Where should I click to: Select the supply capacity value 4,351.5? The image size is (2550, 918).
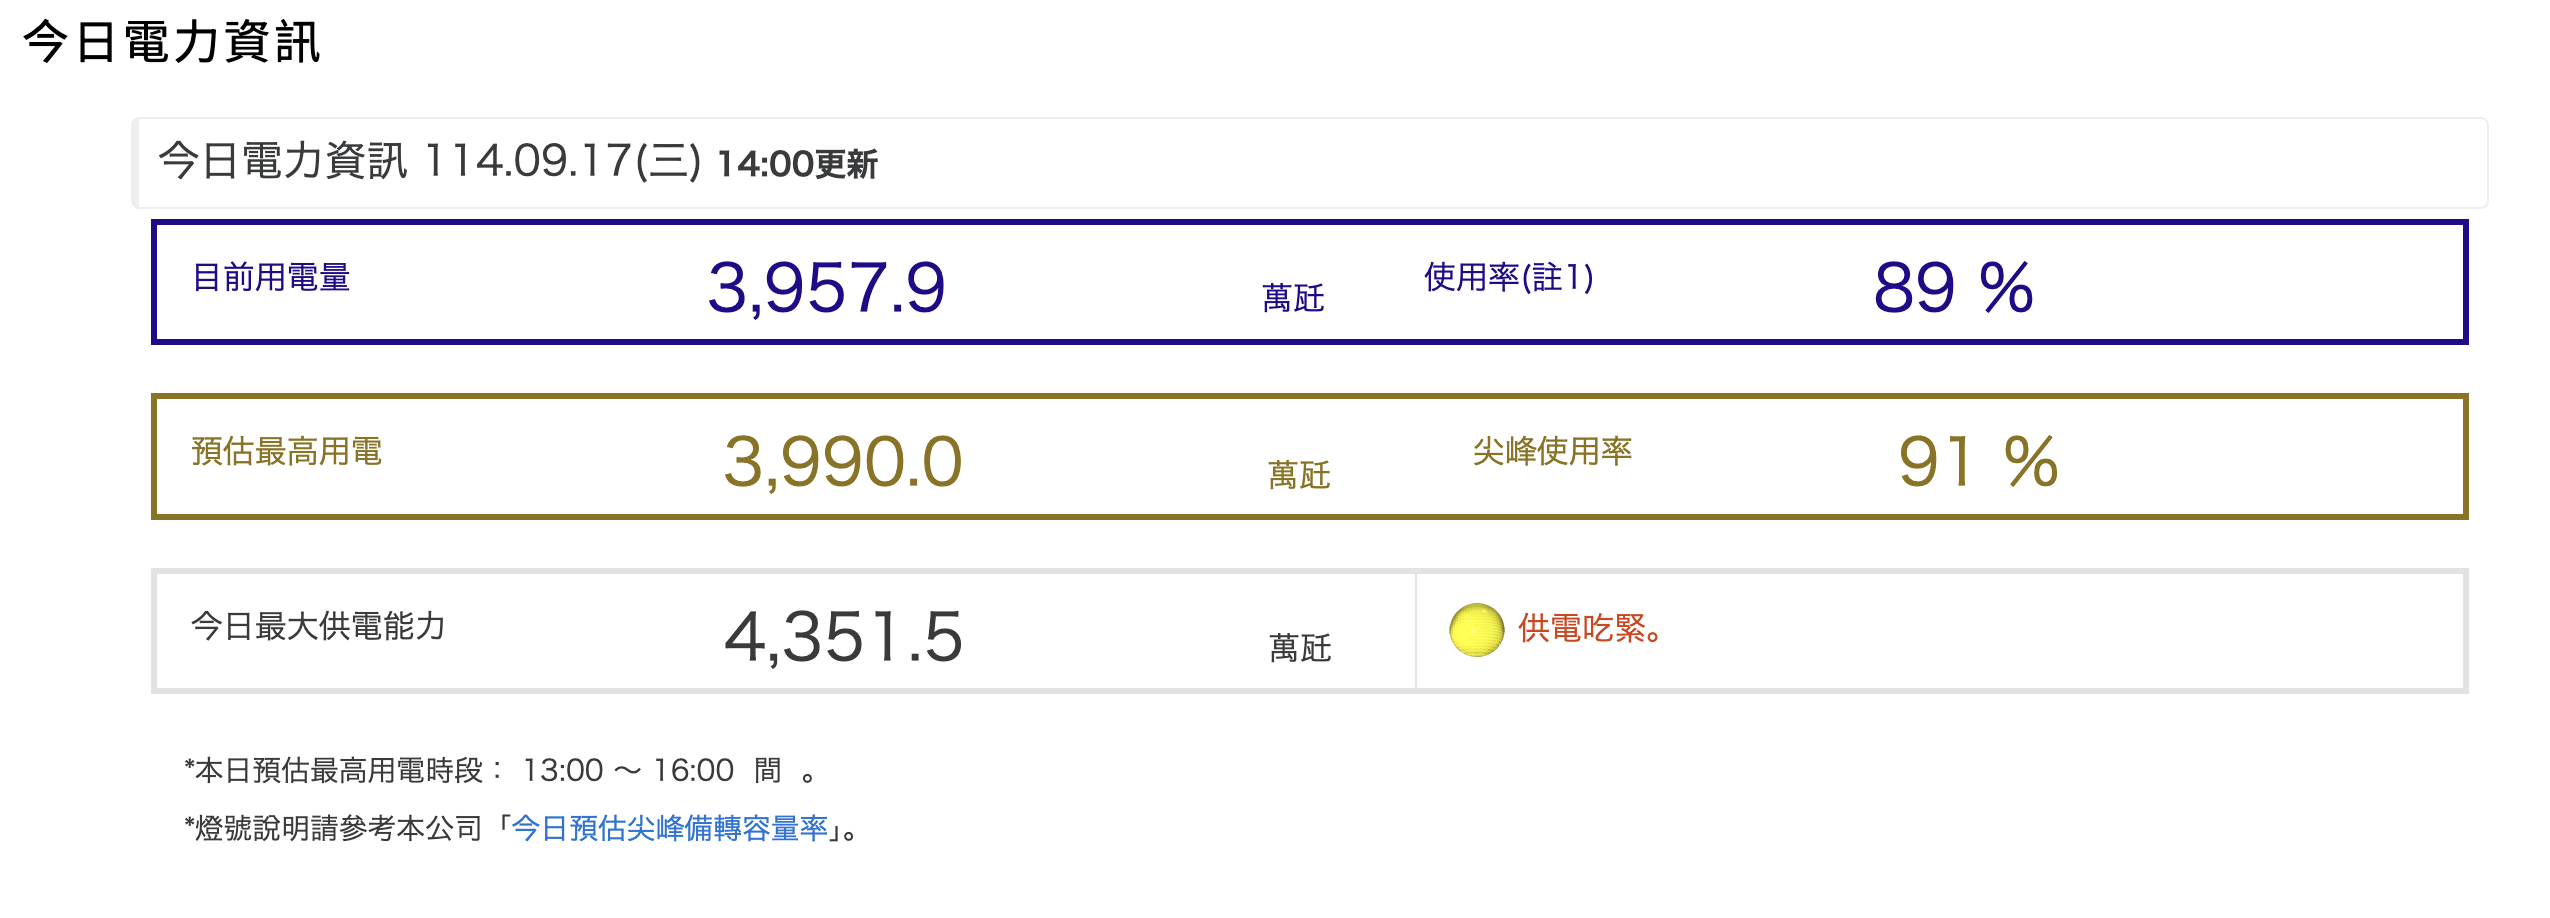coord(845,630)
